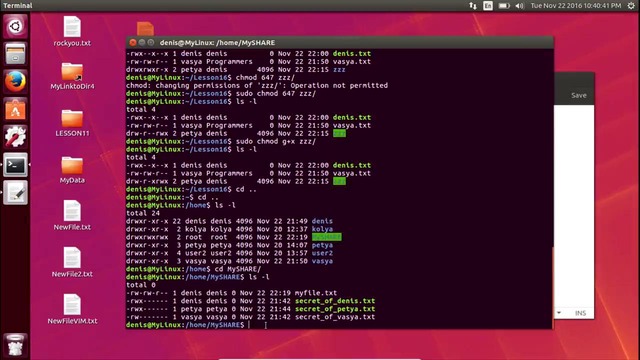Screen dimensions: 640x360
Task: Open the keyboard layout indicator
Action: 488,6
